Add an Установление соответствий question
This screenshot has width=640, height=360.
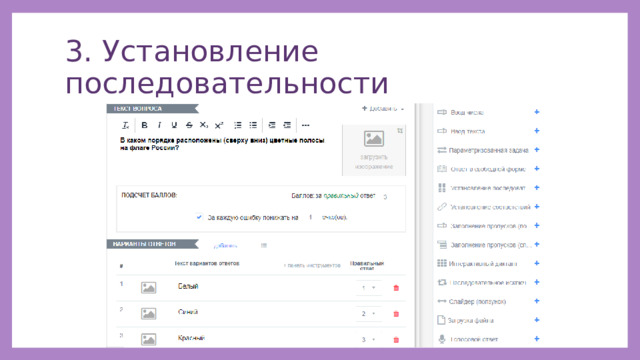click(x=537, y=207)
